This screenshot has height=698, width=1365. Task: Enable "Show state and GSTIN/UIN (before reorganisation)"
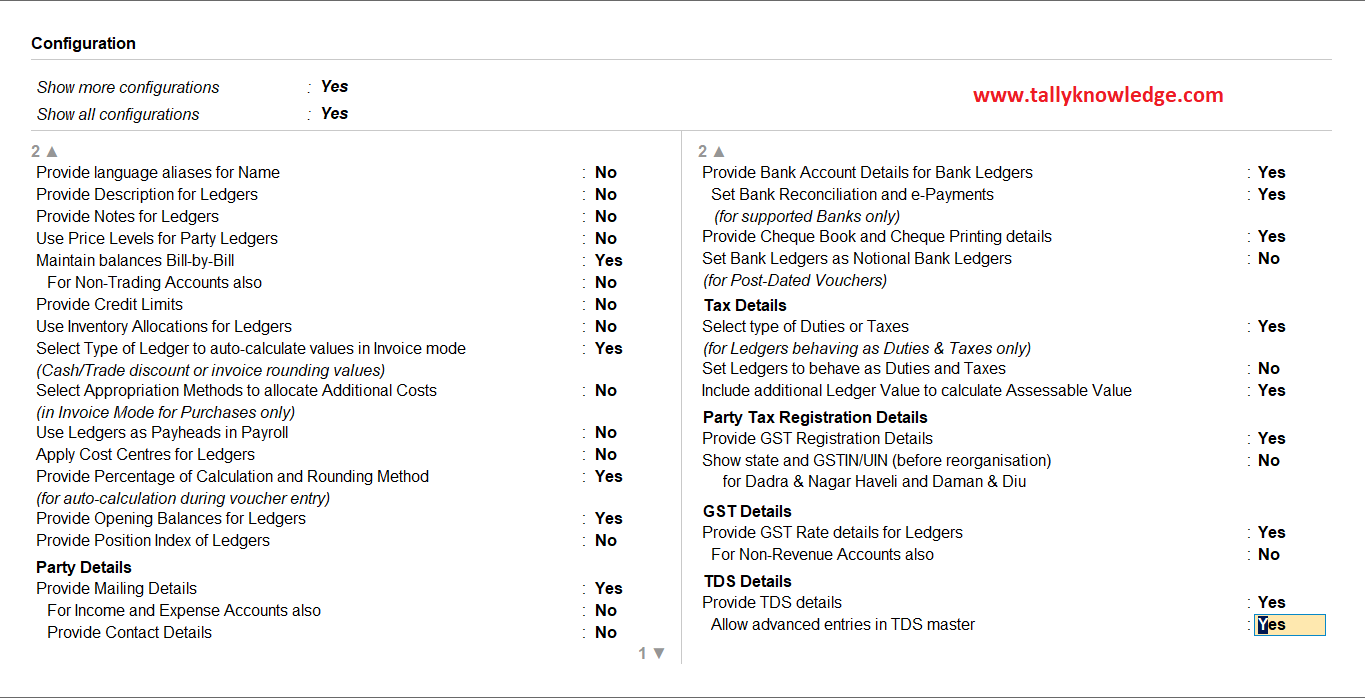[x=1268, y=460]
